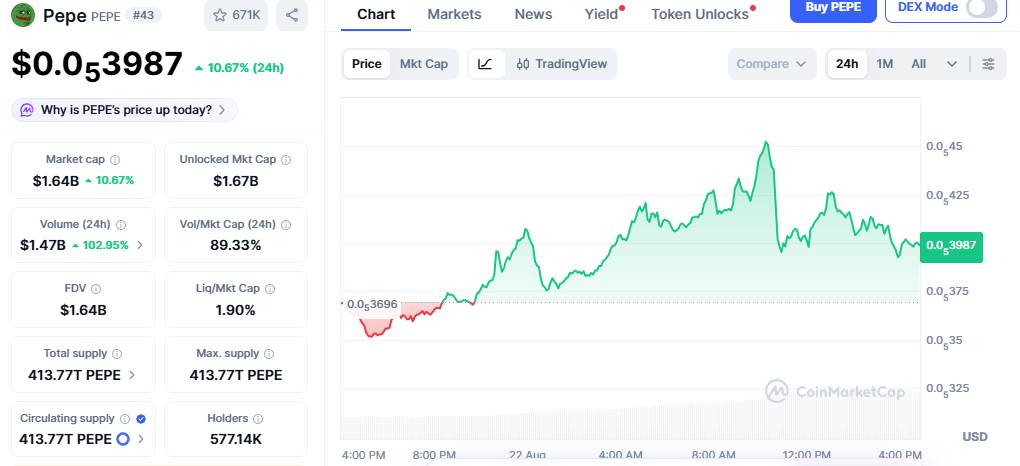Click the chart peak near 0.0₅45
The width and height of the screenshot is (1020, 466).
767,142
